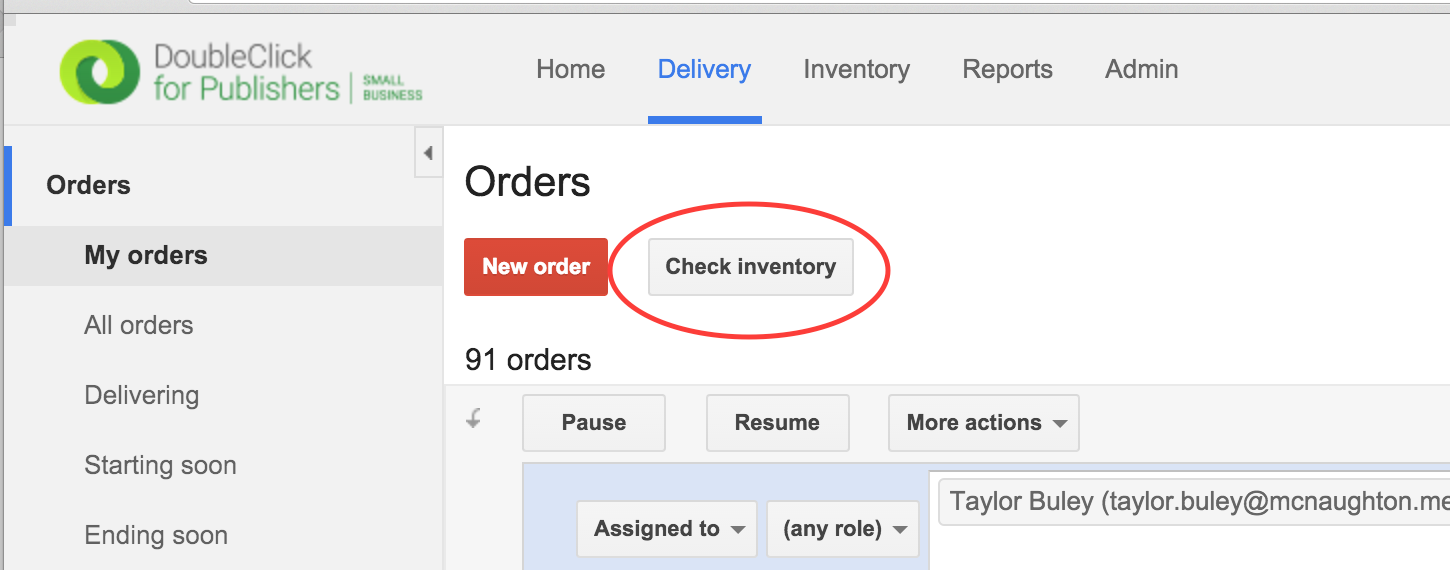1450x570 pixels.
Task: Select My orders in sidebar
Action: click(146, 255)
